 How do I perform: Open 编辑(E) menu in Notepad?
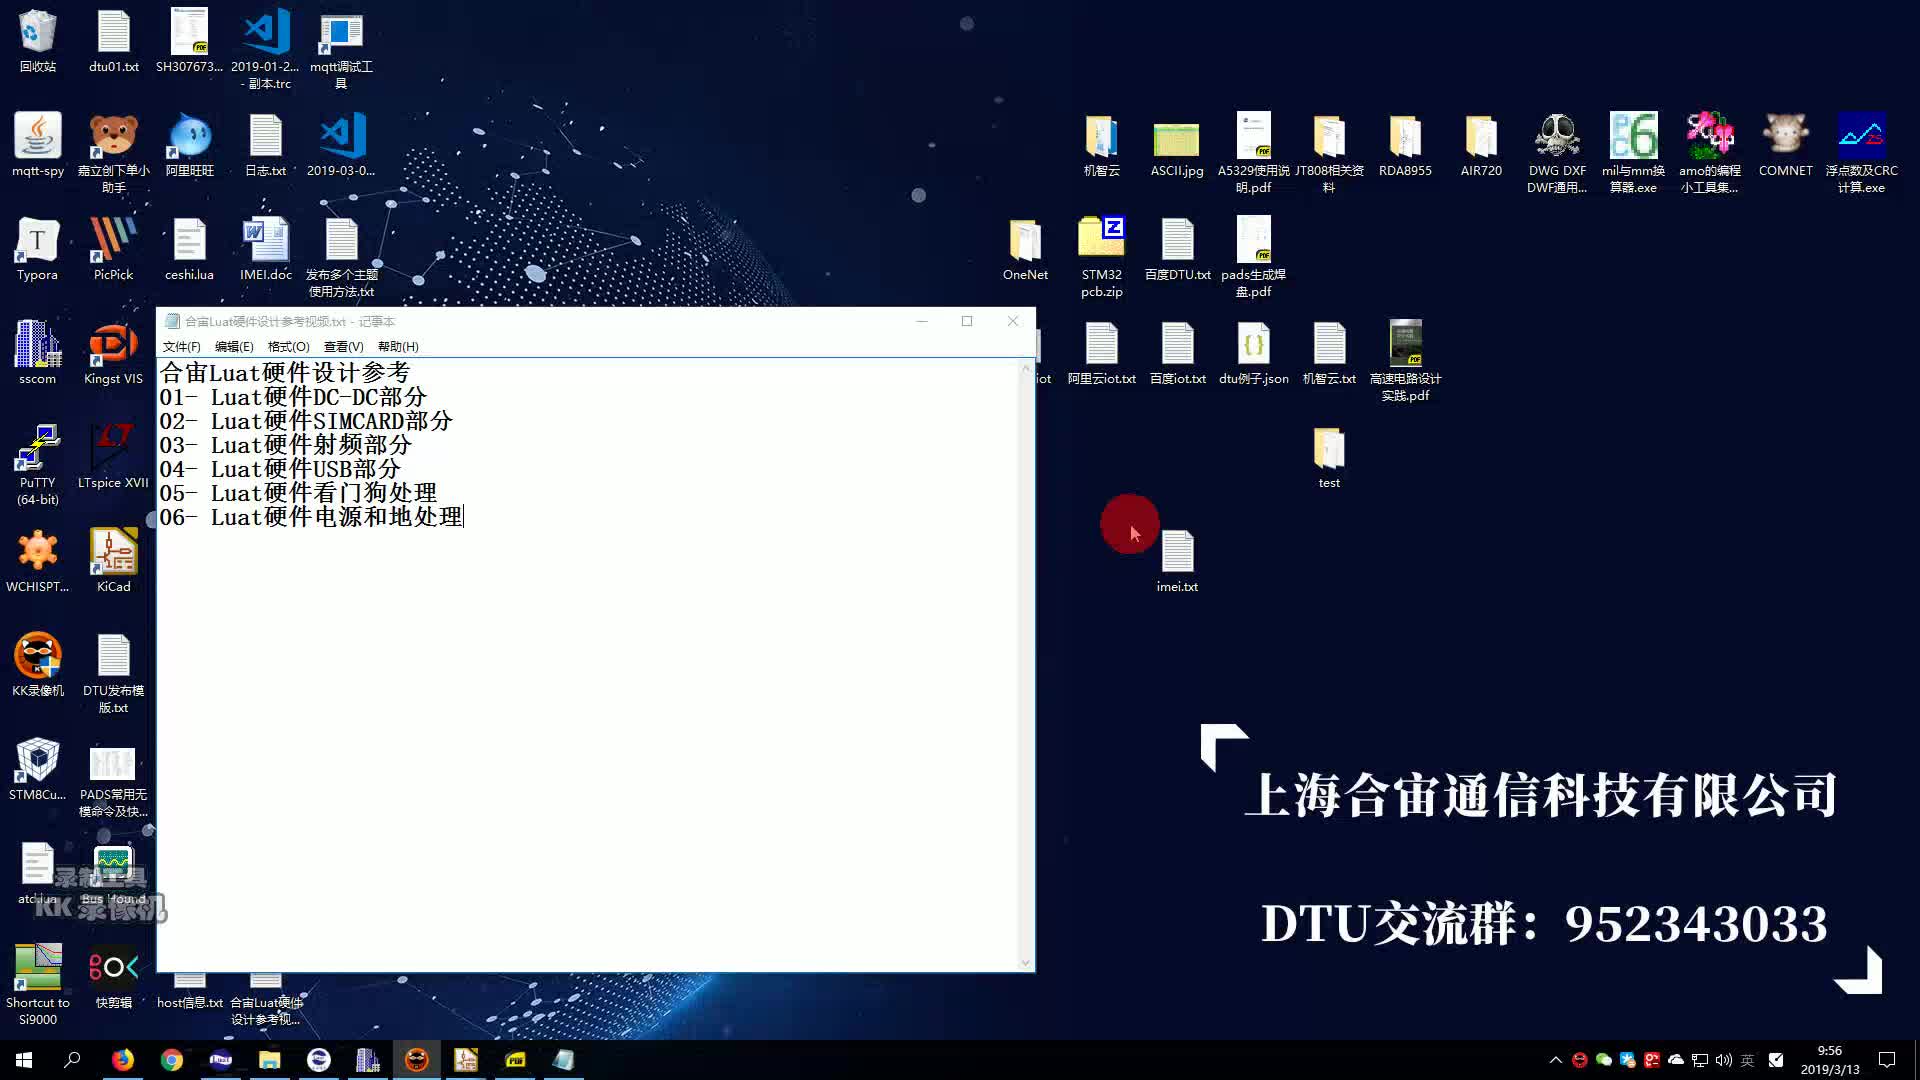(234, 347)
